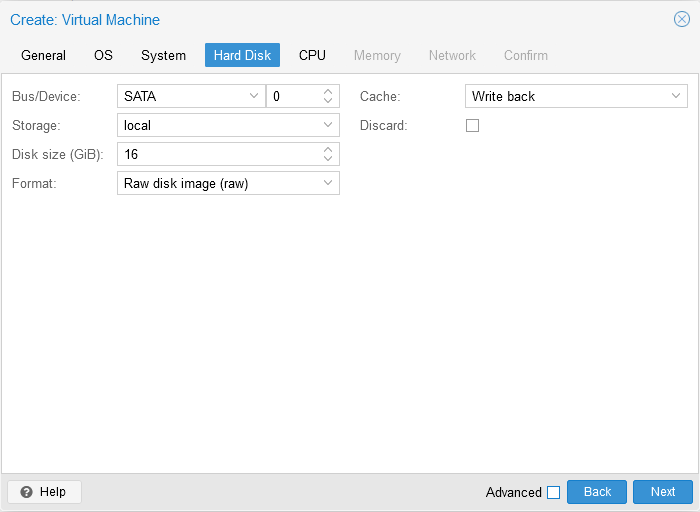Increment the device number spinner

click(328, 91)
